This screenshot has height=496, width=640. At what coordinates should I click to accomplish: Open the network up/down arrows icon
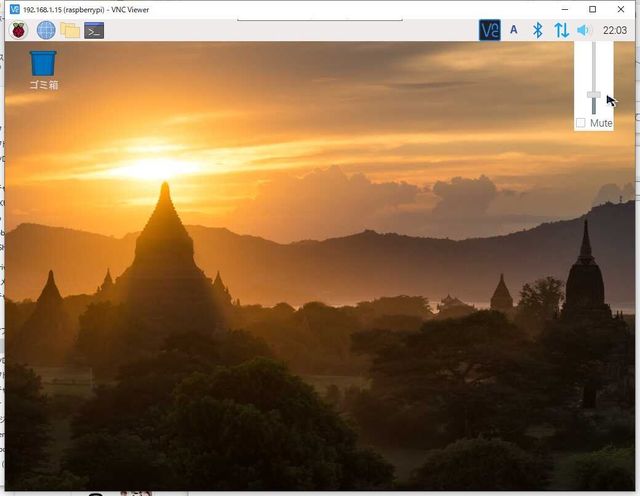point(562,31)
